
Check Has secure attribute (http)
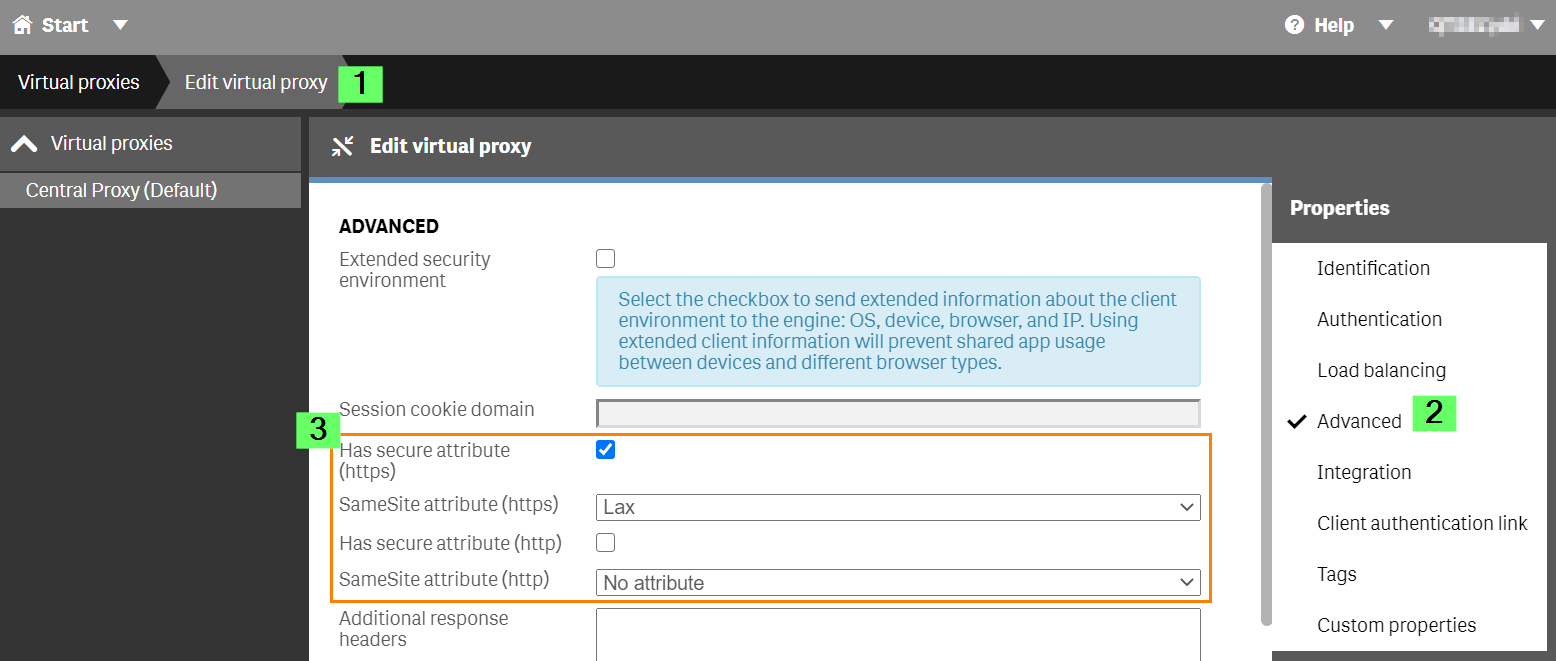coord(606,543)
